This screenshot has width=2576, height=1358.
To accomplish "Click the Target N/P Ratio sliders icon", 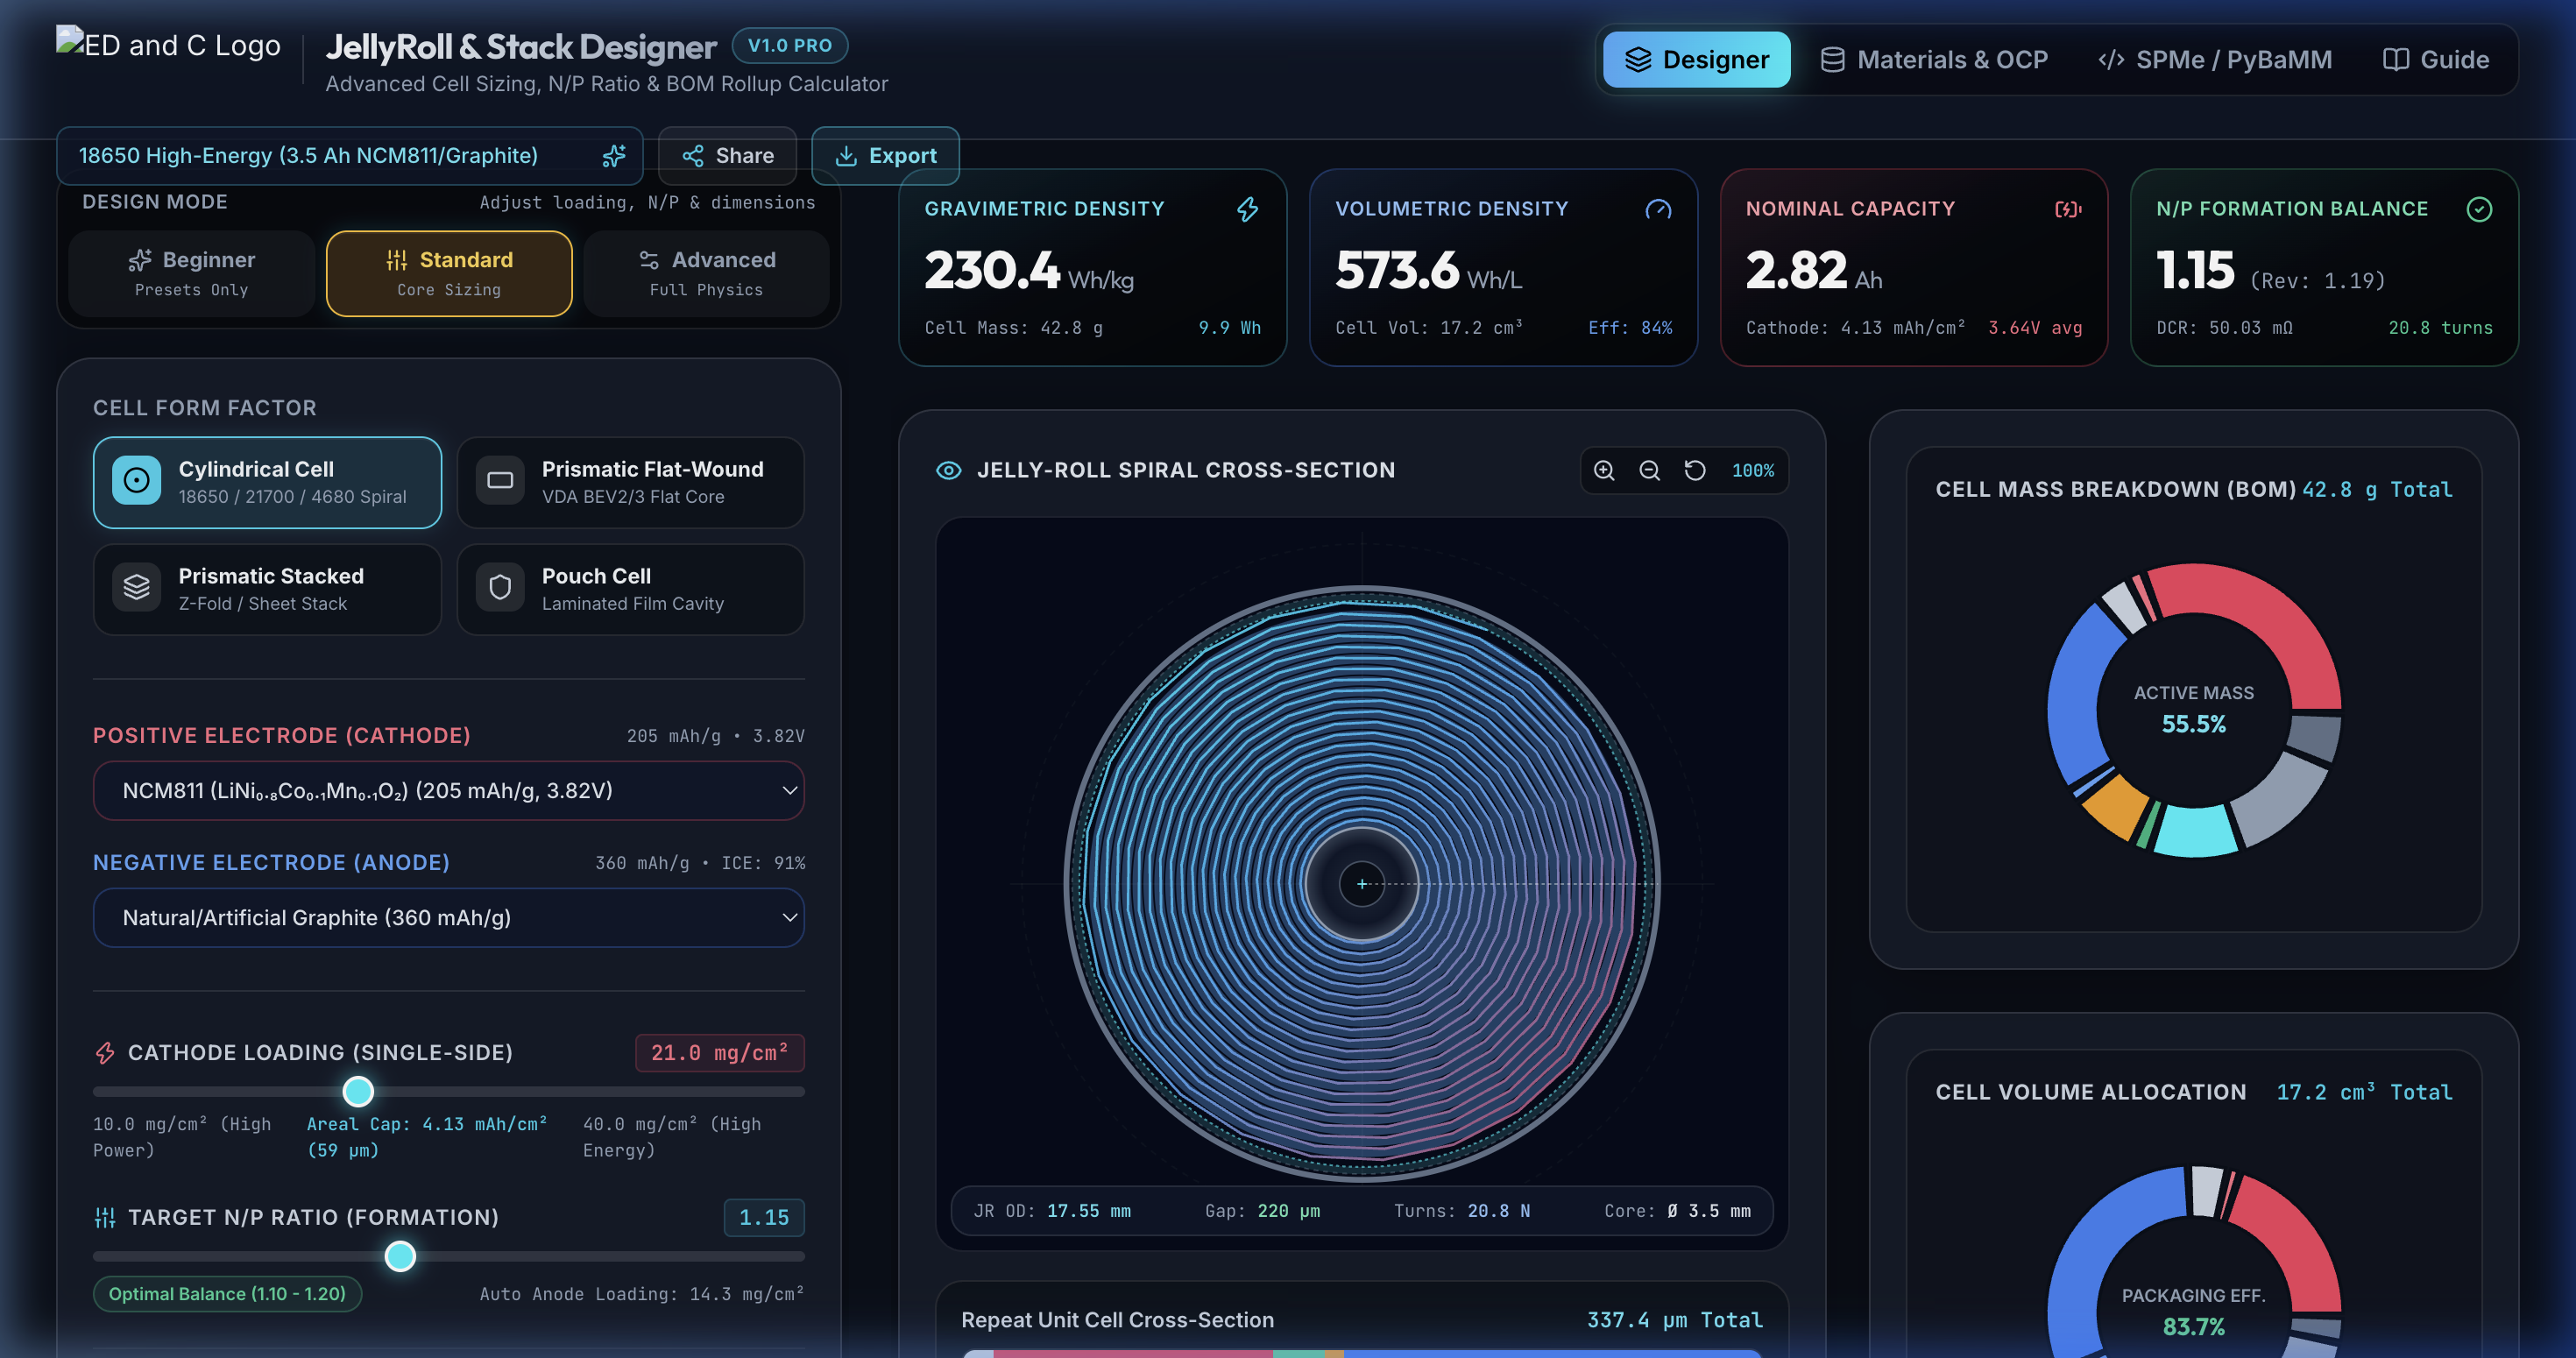I will 105,1218.
